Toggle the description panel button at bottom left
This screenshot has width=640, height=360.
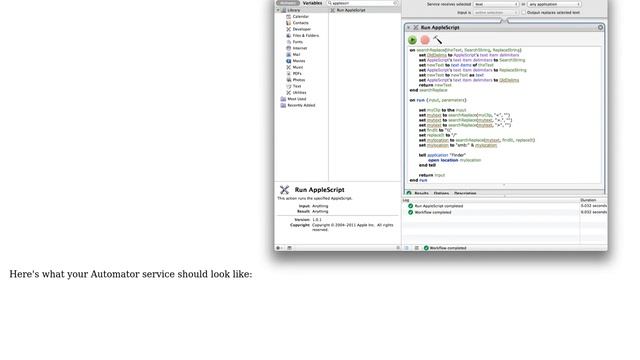(x=289, y=248)
